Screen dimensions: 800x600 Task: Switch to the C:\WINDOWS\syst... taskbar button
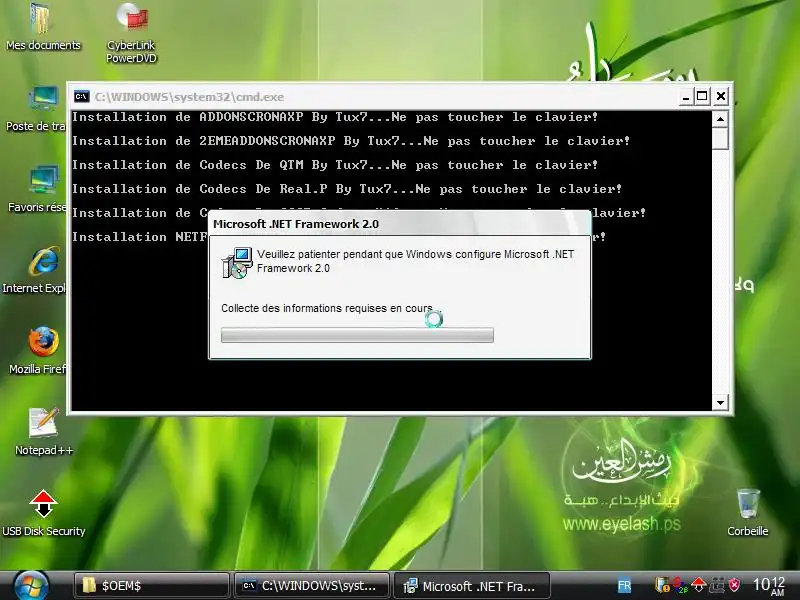312,586
